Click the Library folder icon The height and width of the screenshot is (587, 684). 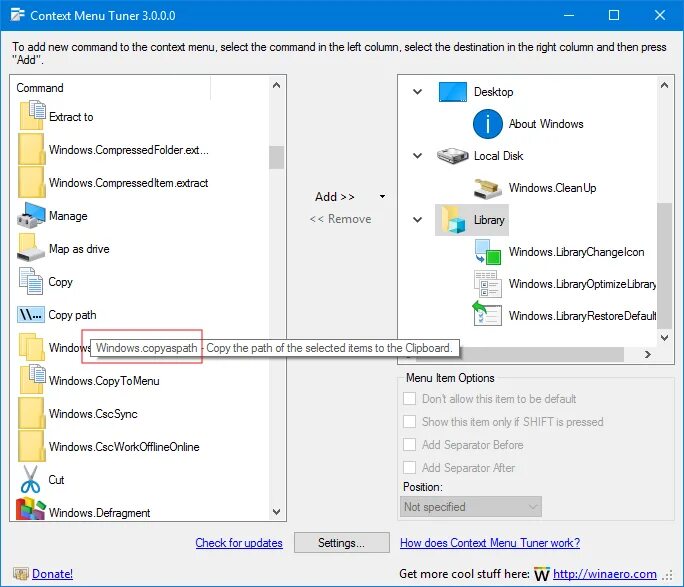pyautogui.click(x=453, y=220)
